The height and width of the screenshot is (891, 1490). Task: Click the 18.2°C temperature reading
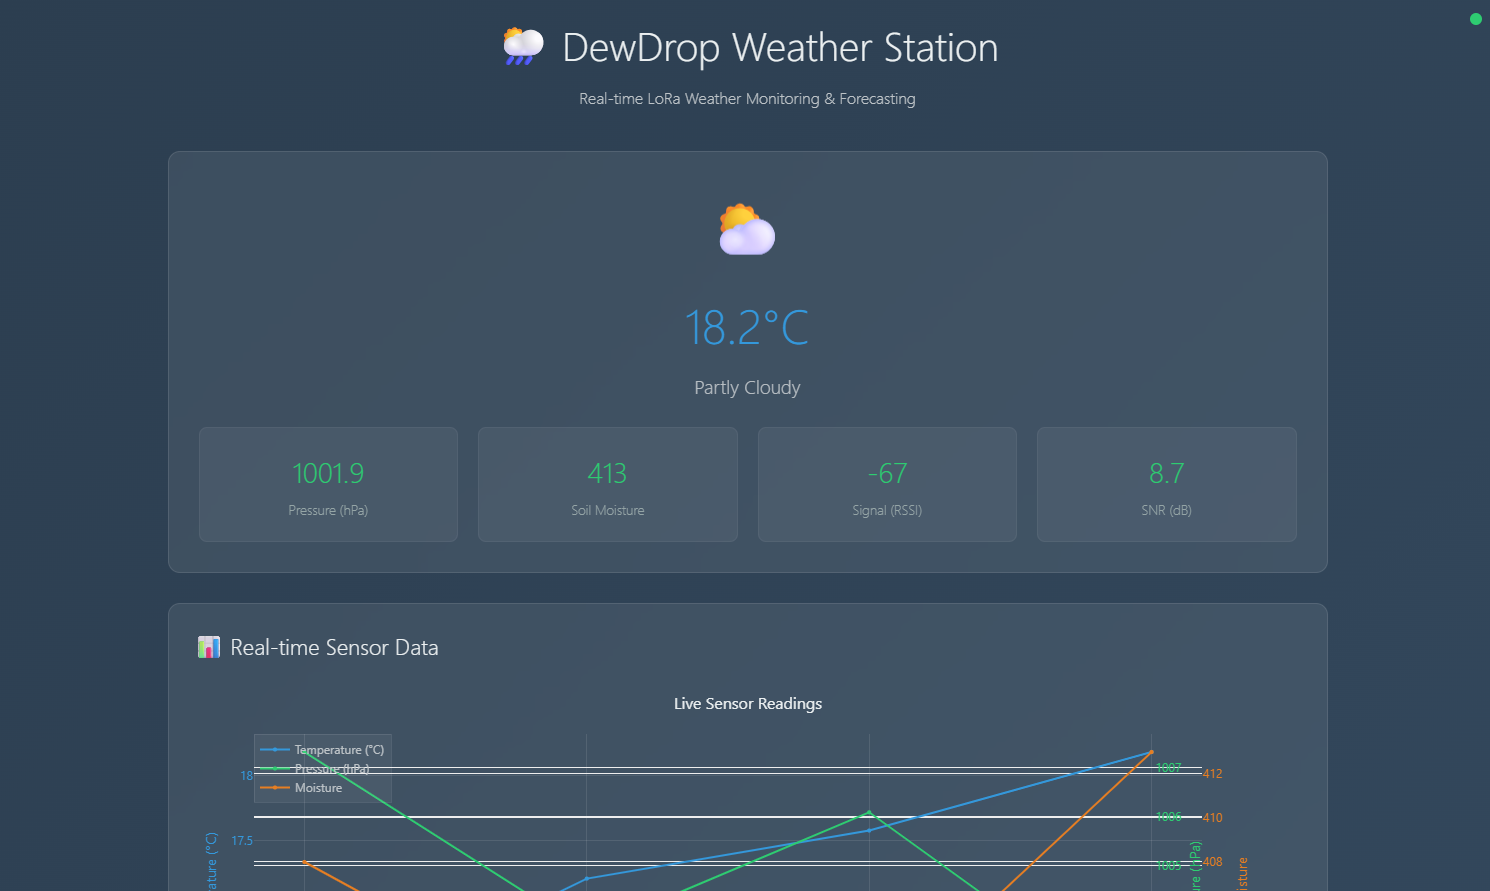[747, 328]
